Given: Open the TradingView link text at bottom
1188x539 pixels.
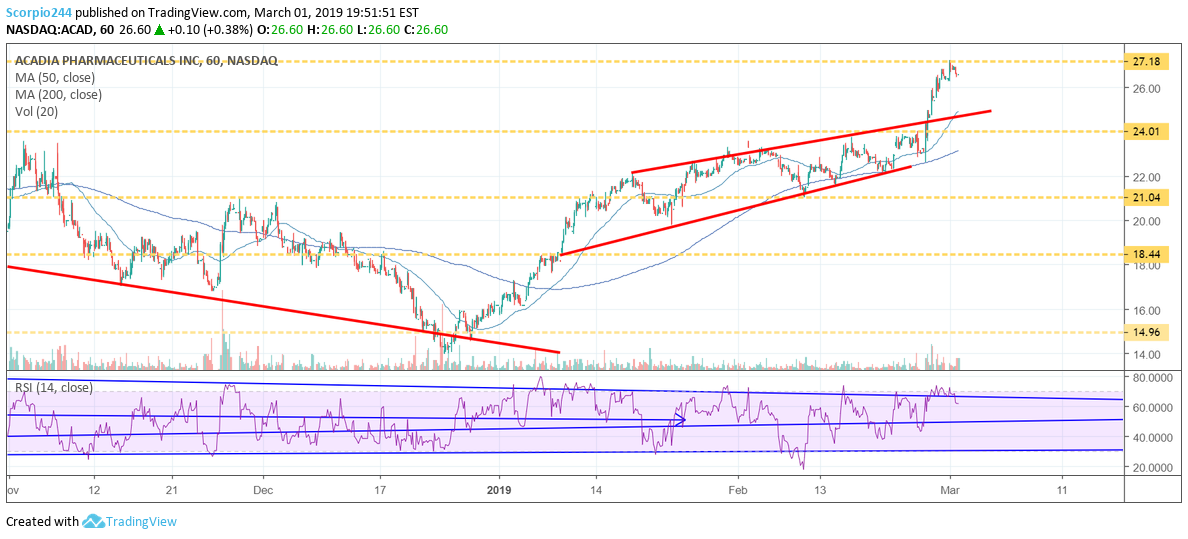Looking at the screenshot, I should tap(142, 521).
